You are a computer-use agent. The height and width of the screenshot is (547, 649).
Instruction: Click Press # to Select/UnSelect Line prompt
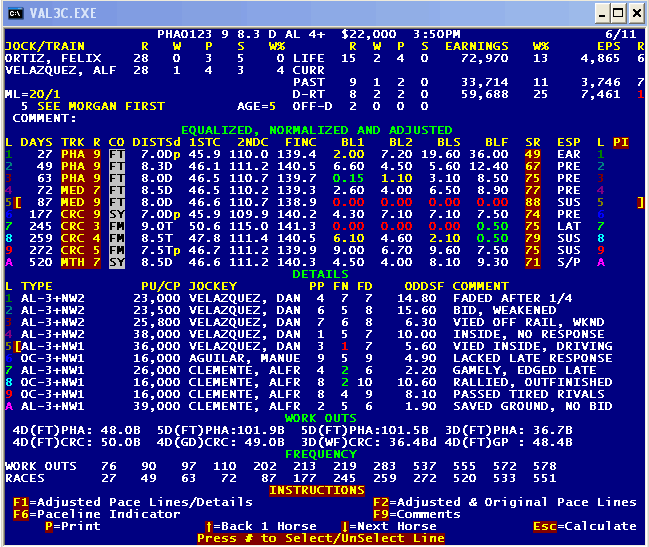tap(321, 538)
